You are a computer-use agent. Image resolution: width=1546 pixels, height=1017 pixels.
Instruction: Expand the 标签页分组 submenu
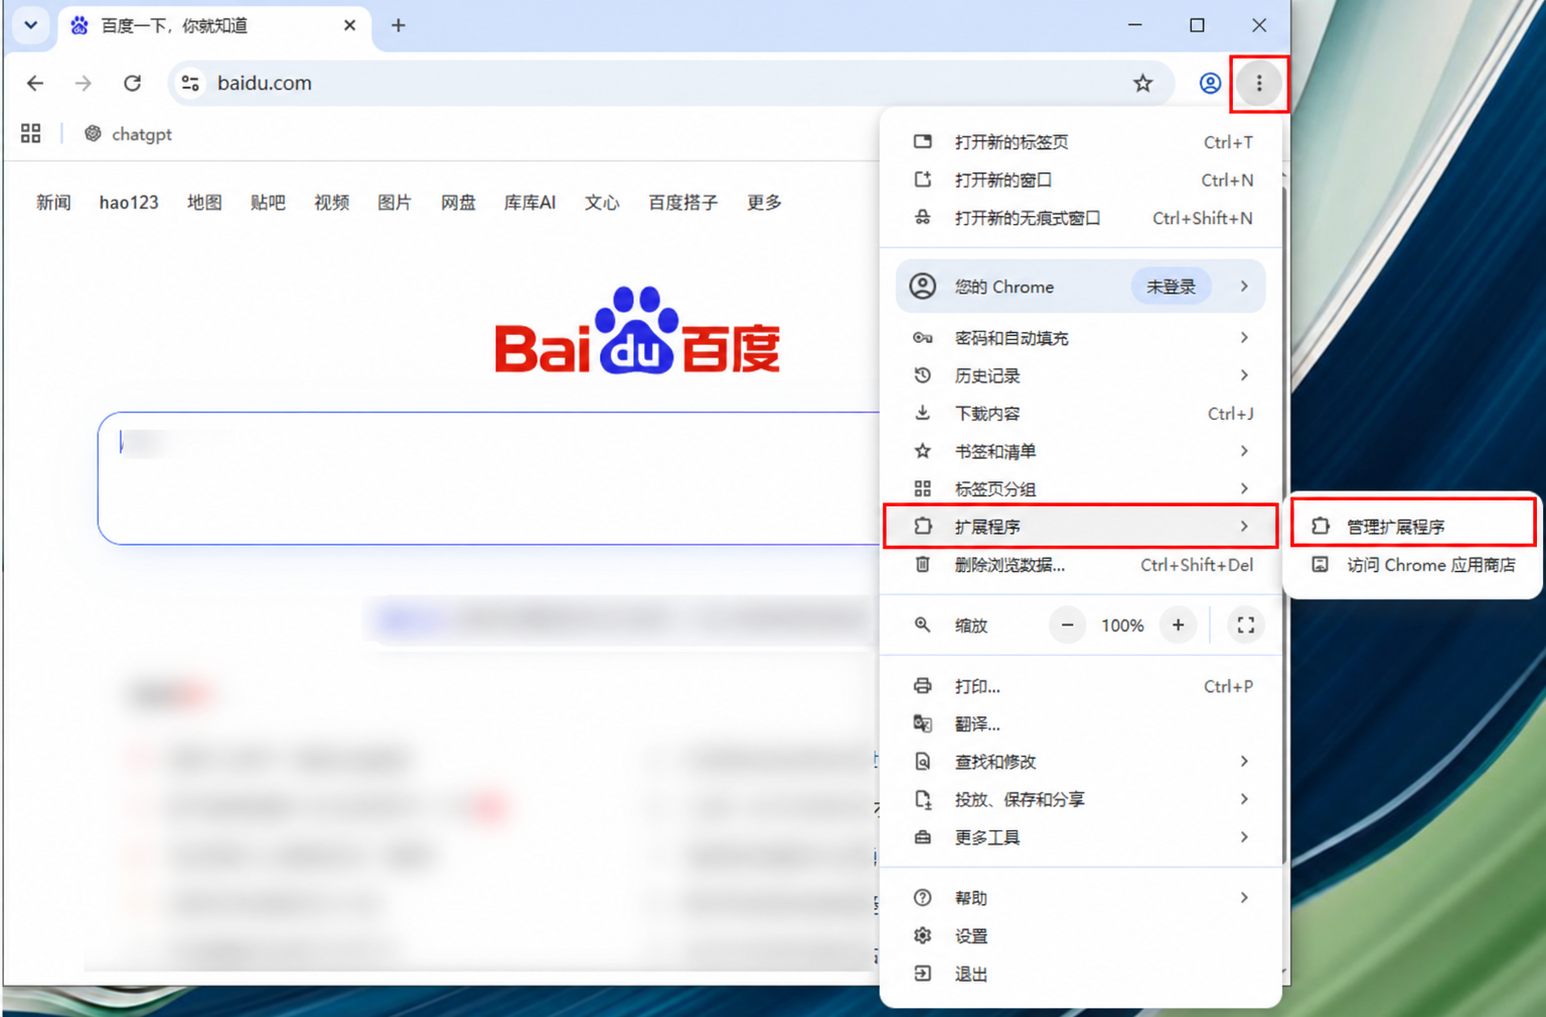(x=1082, y=489)
